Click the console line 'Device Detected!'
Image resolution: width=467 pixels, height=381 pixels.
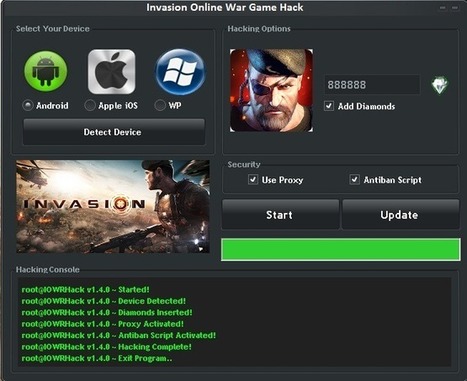[103, 301]
